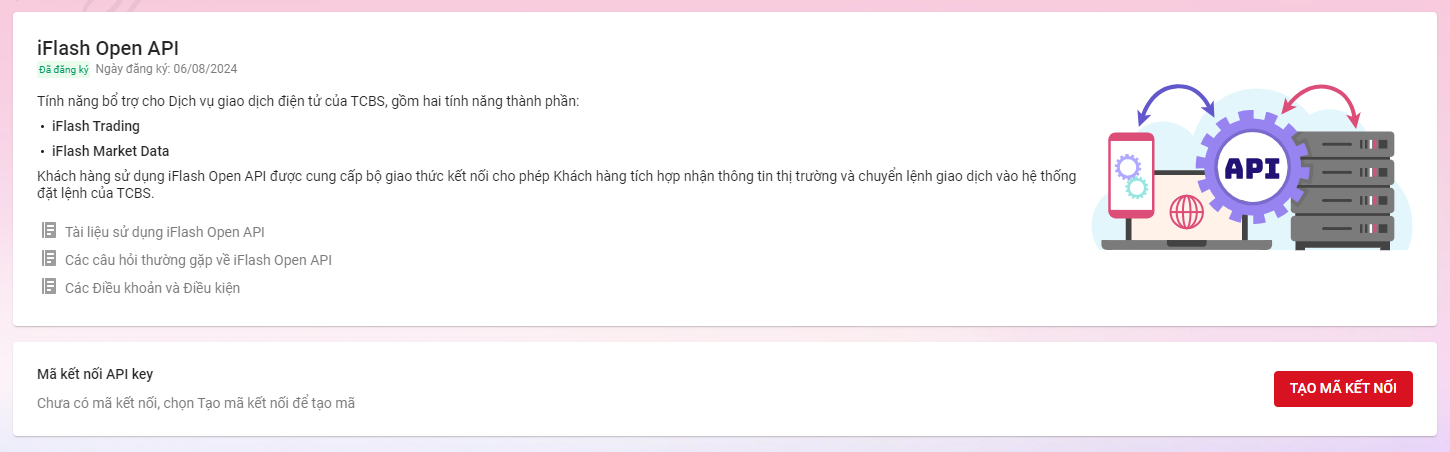Click the document icon beside Các Điều khoản
This screenshot has width=1450, height=452.
pos(49,287)
